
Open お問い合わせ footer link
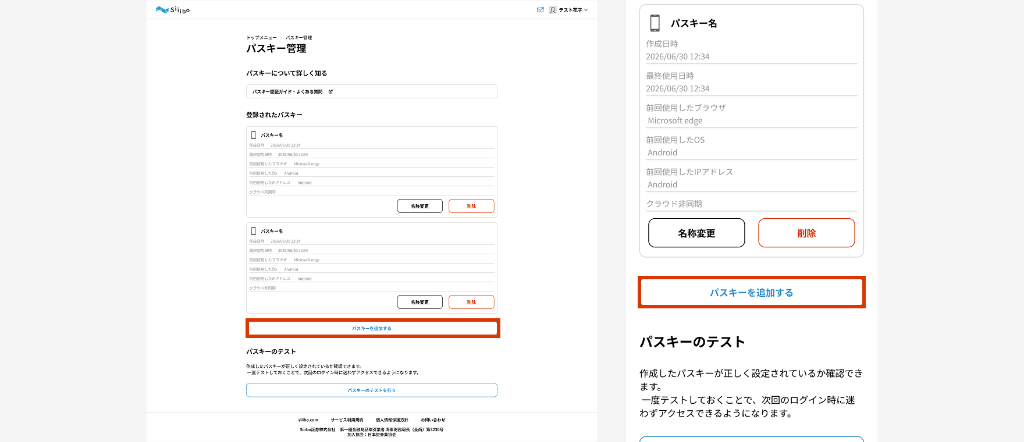click(434, 419)
